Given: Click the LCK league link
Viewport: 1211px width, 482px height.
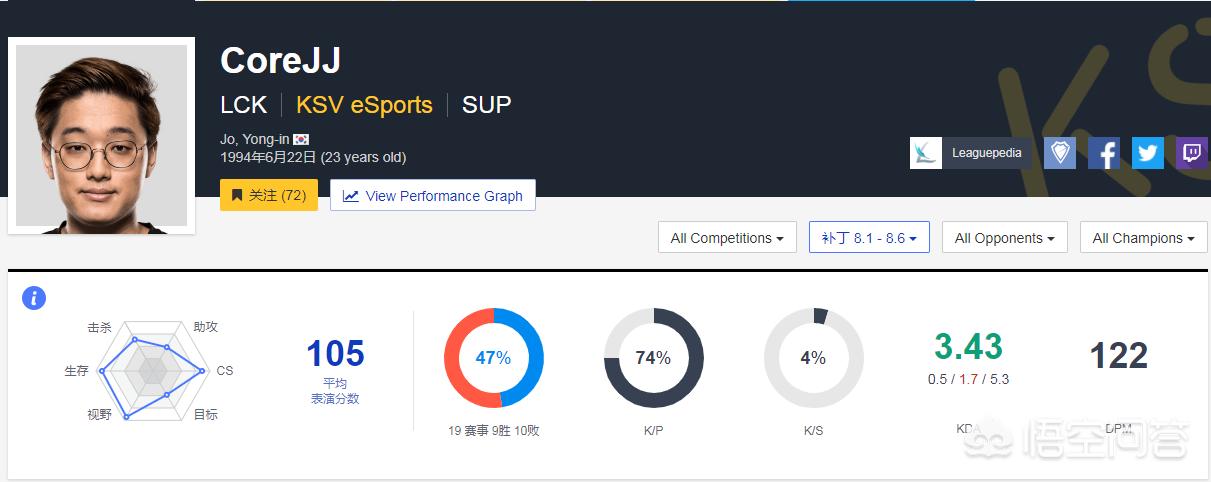Looking at the screenshot, I should click(x=244, y=105).
